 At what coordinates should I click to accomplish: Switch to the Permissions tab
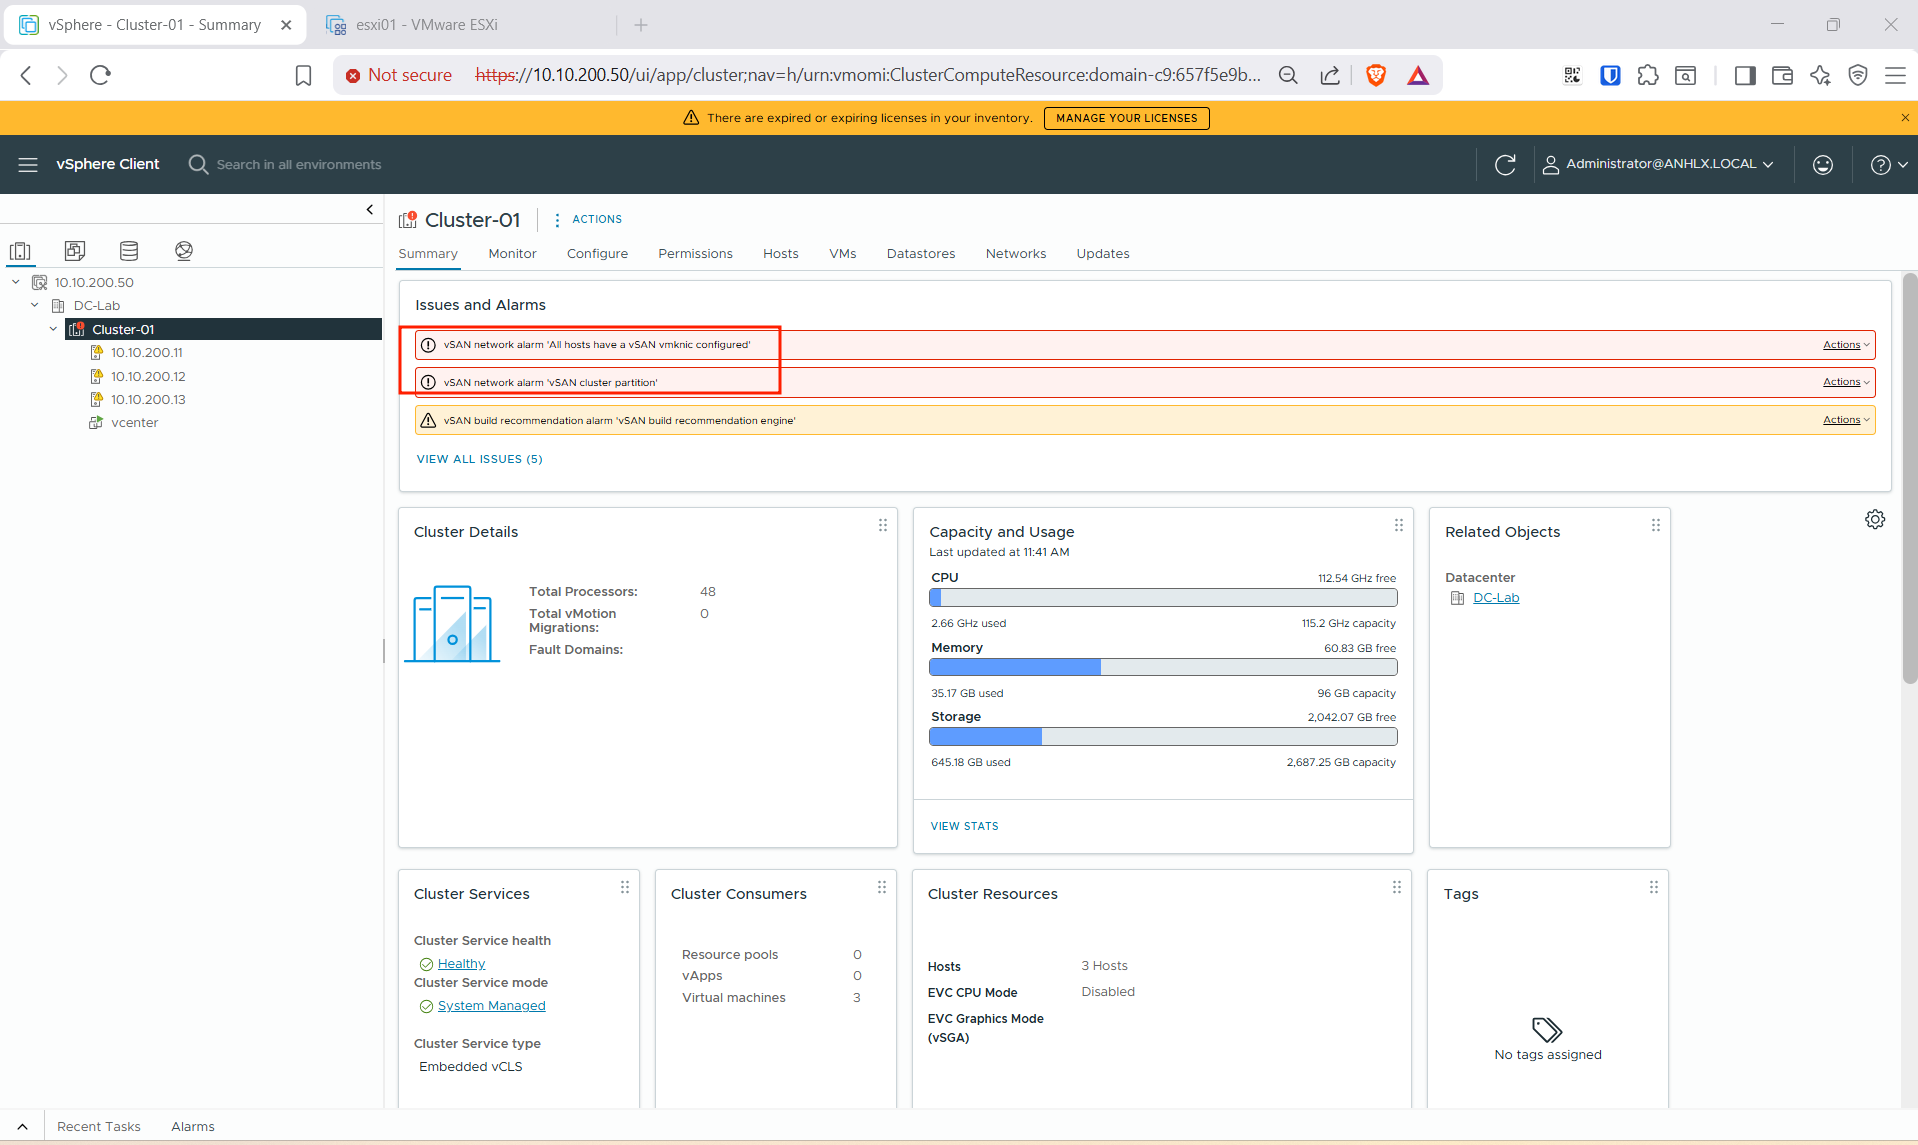[695, 253]
